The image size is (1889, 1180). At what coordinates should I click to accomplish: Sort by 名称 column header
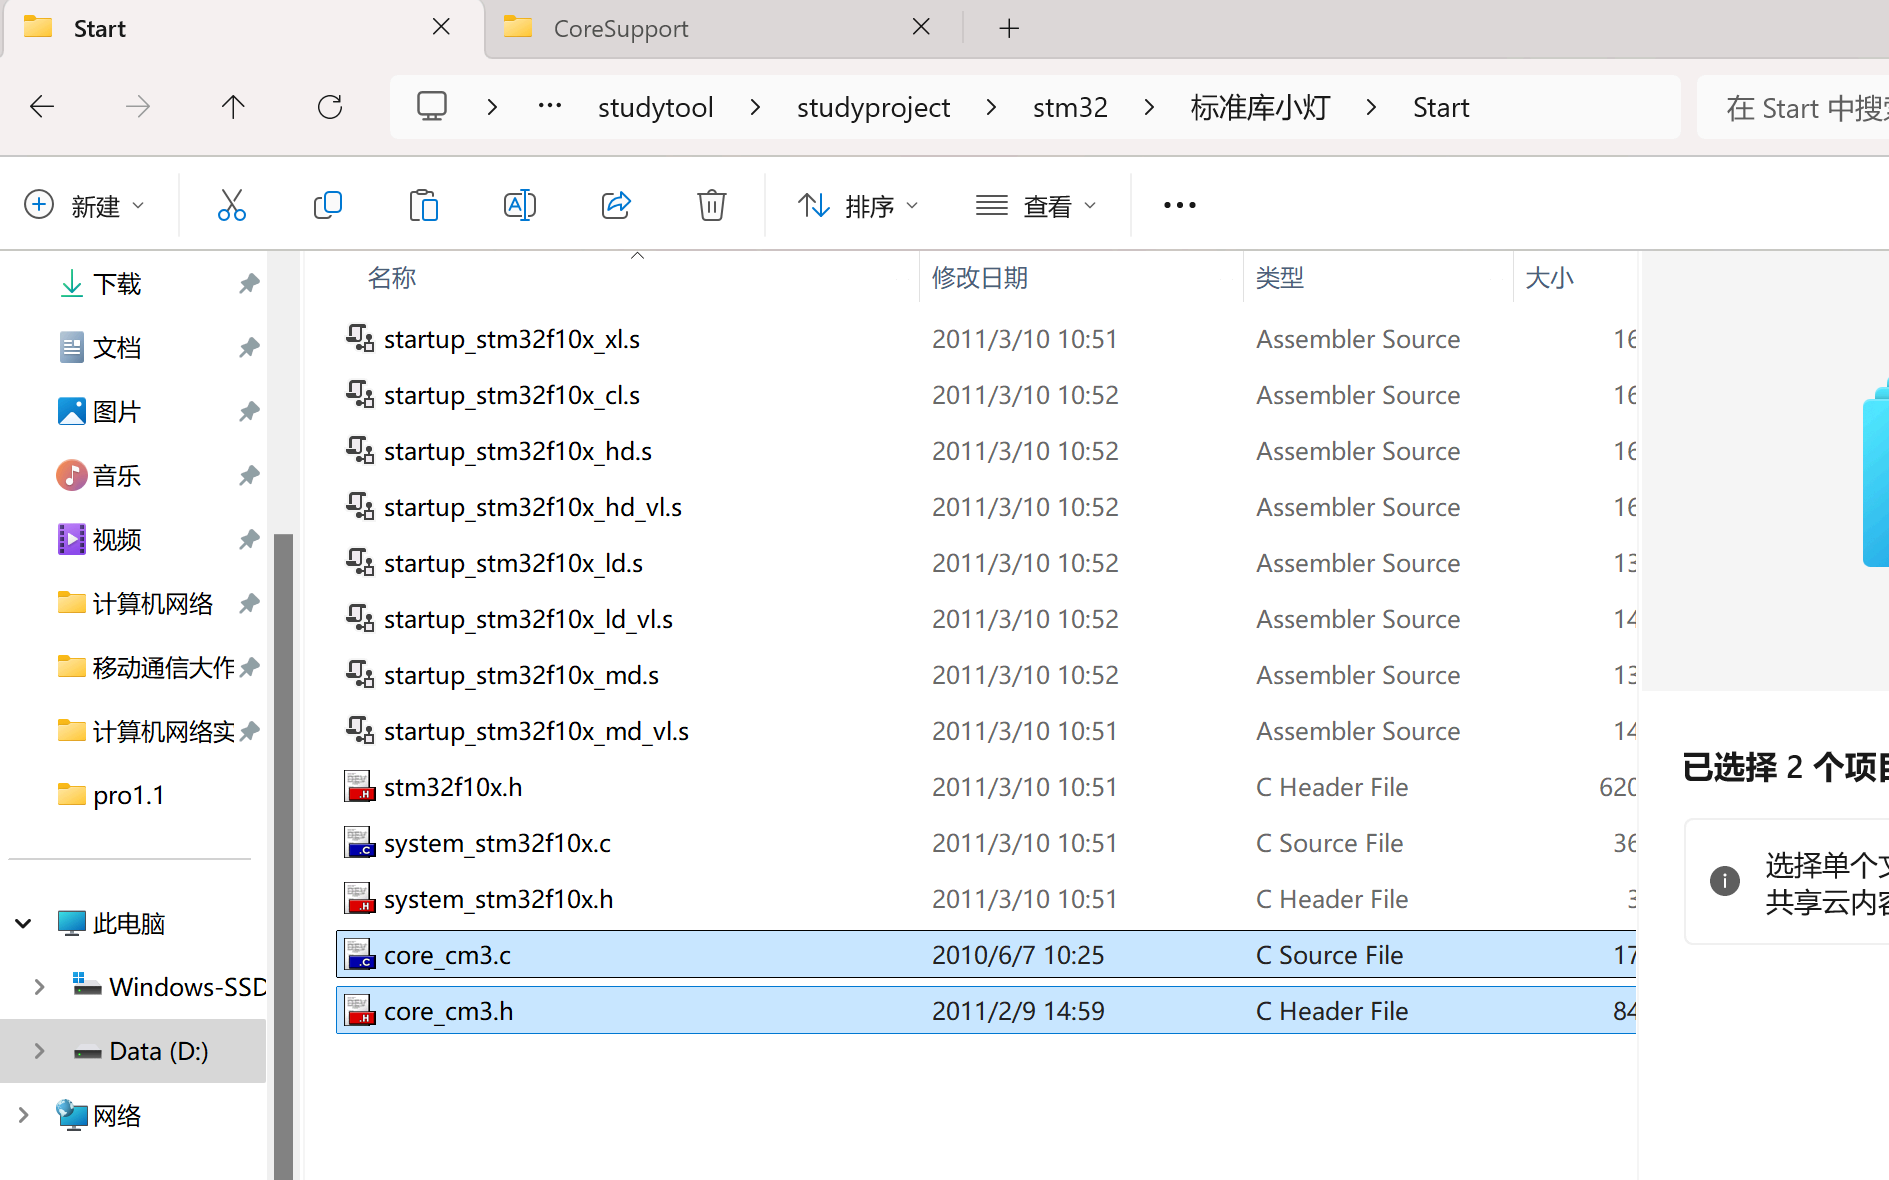(392, 277)
